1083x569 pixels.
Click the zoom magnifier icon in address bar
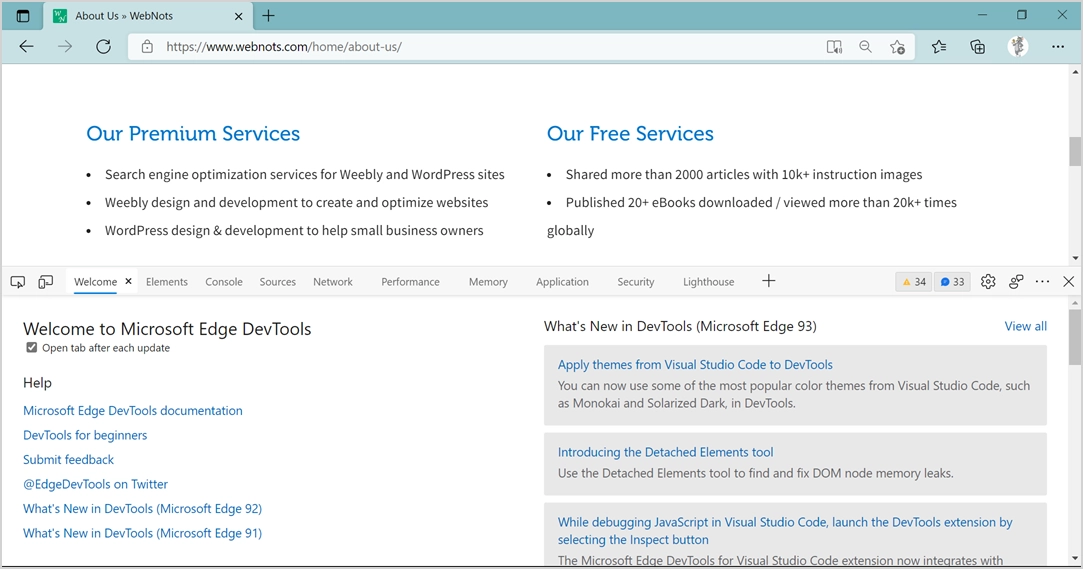866,47
